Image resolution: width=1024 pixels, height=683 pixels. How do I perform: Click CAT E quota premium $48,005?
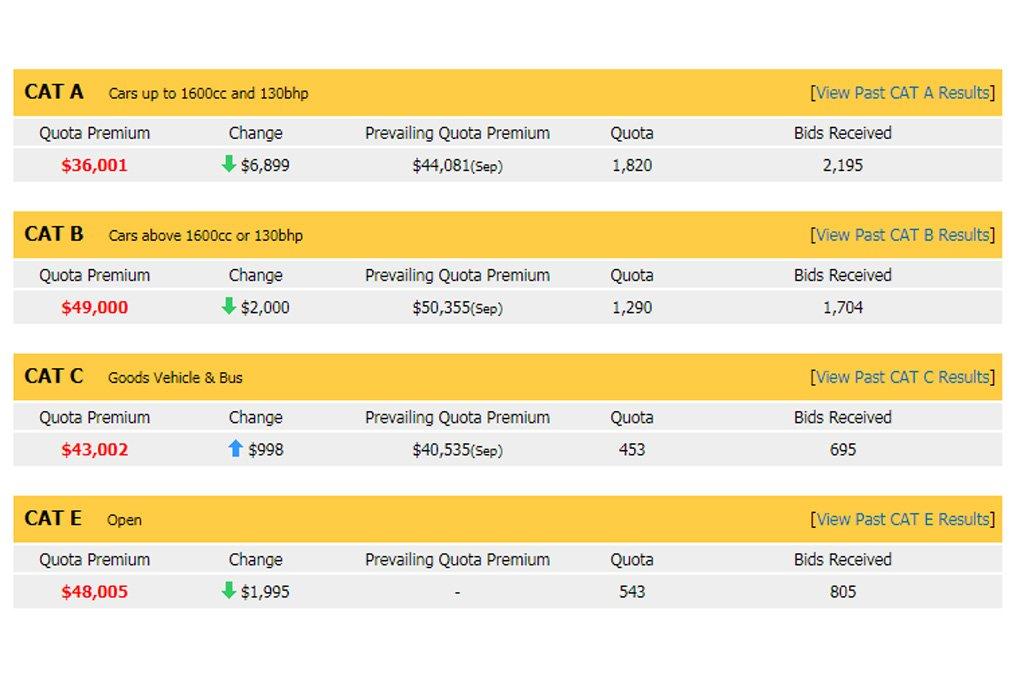click(95, 592)
